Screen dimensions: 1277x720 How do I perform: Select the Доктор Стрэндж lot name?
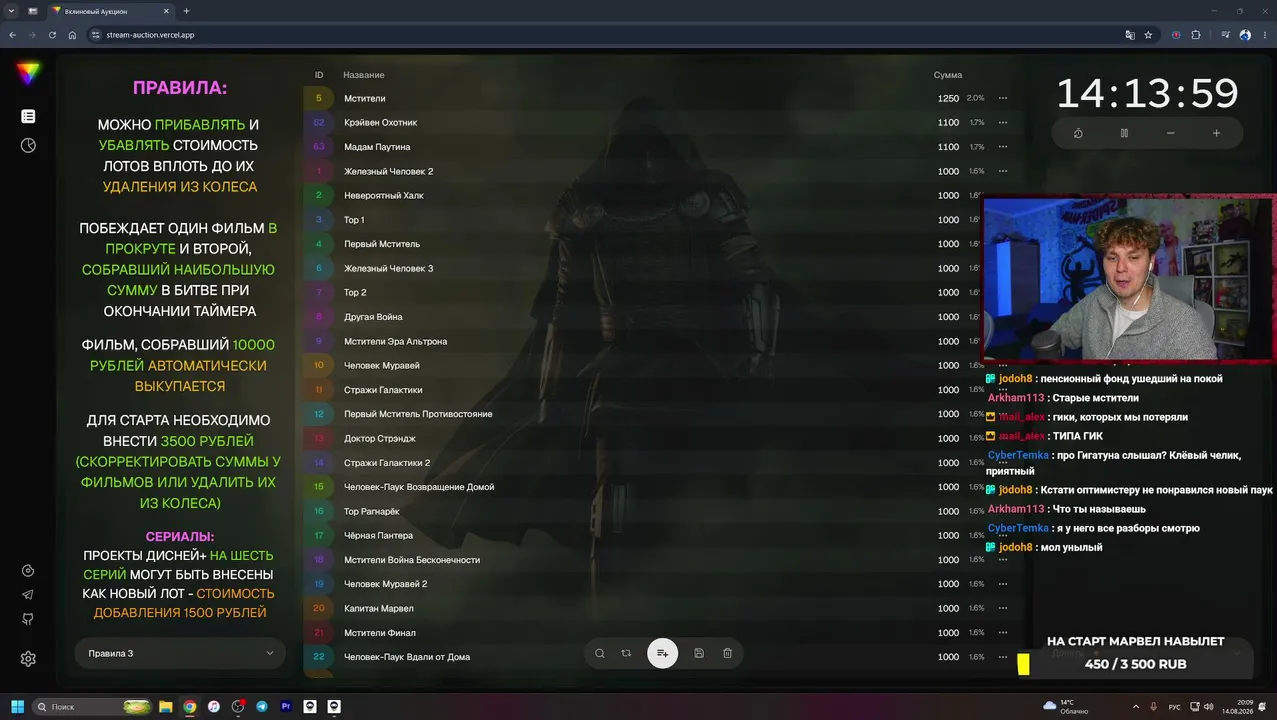click(x=380, y=438)
